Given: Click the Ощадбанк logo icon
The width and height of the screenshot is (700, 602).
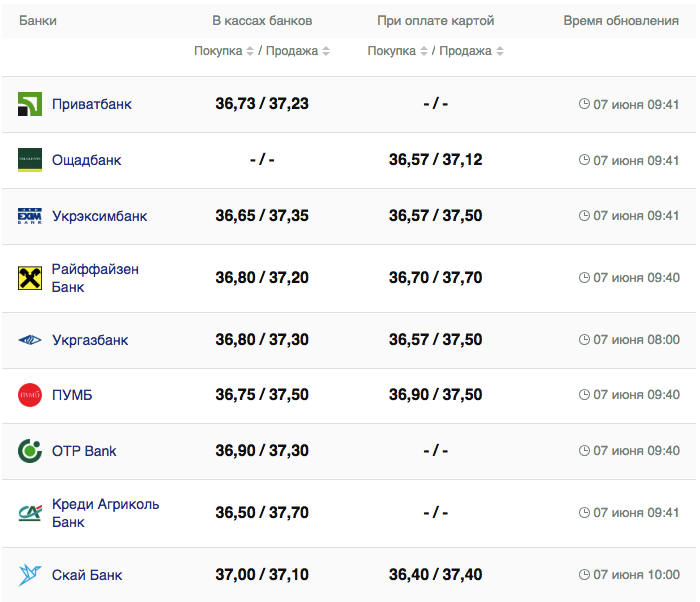Looking at the screenshot, I should (x=30, y=160).
